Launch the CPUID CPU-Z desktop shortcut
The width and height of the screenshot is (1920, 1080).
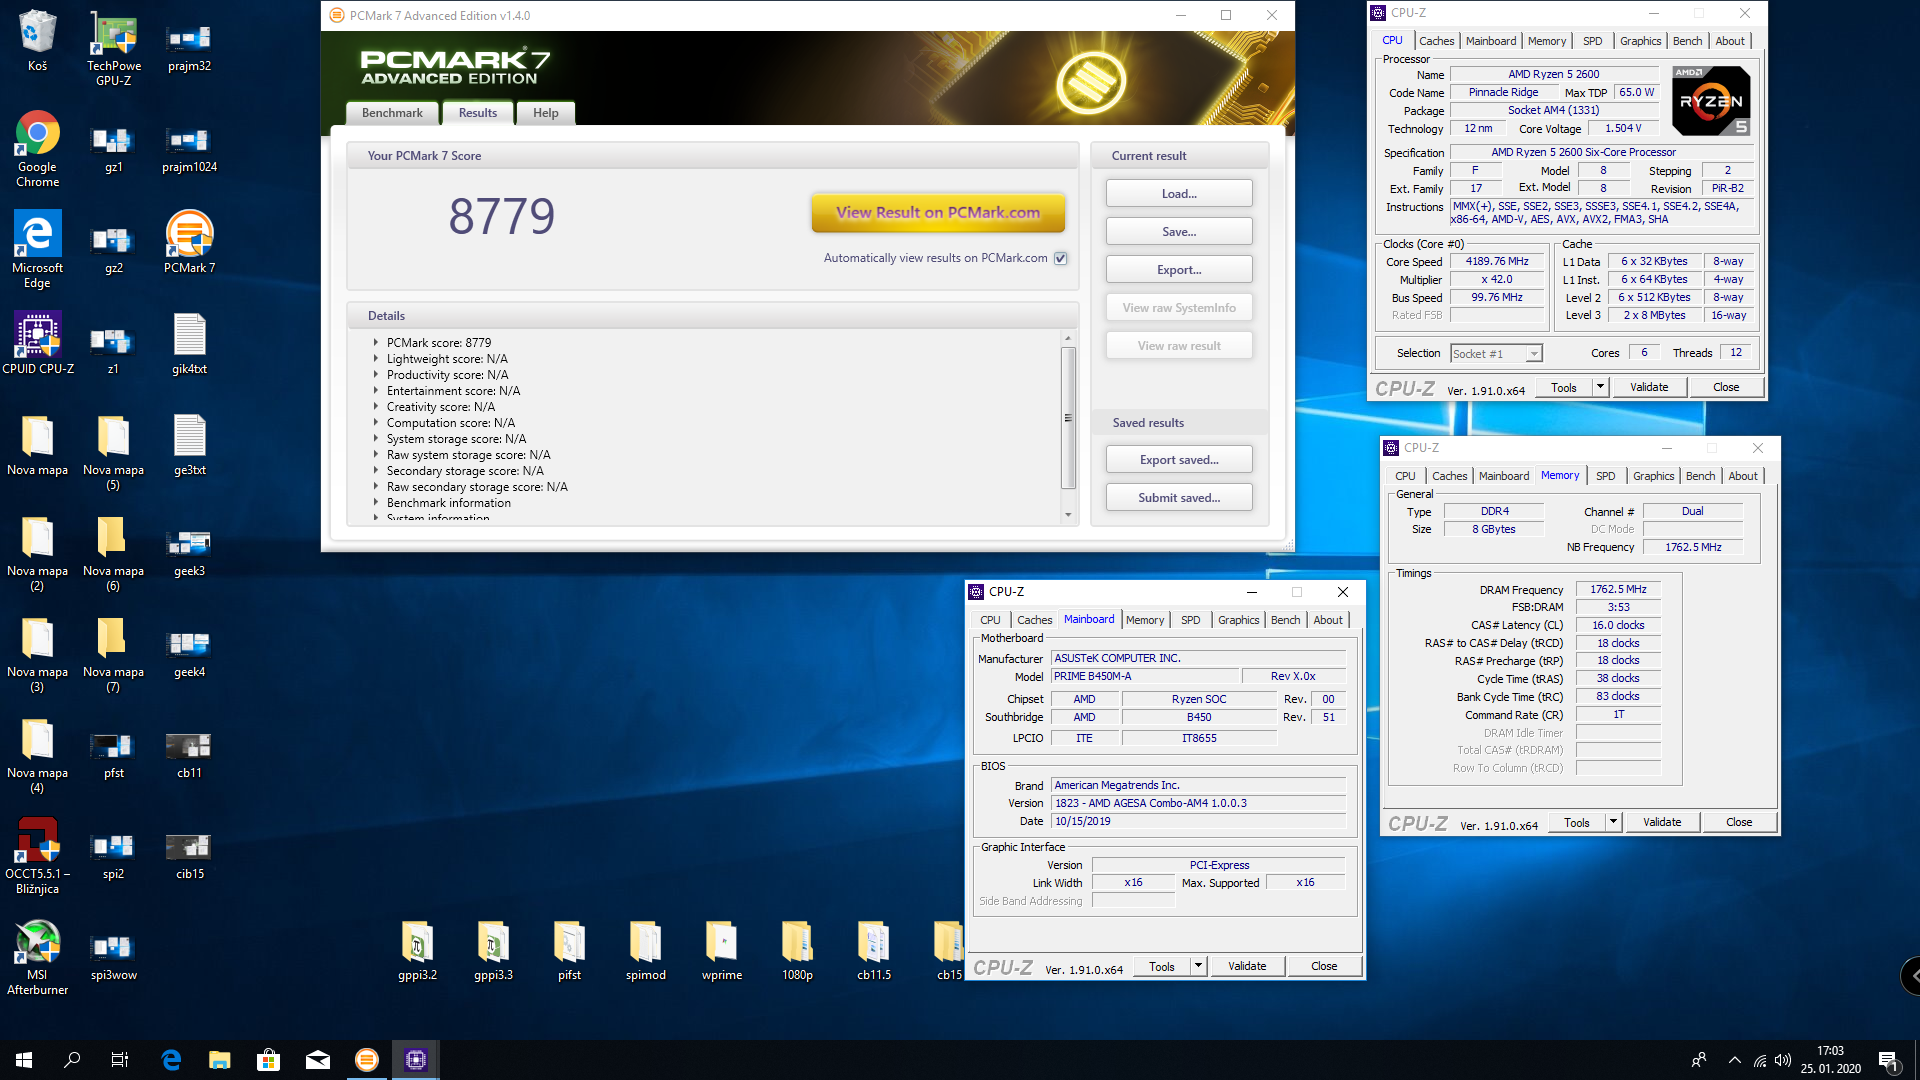point(37,342)
